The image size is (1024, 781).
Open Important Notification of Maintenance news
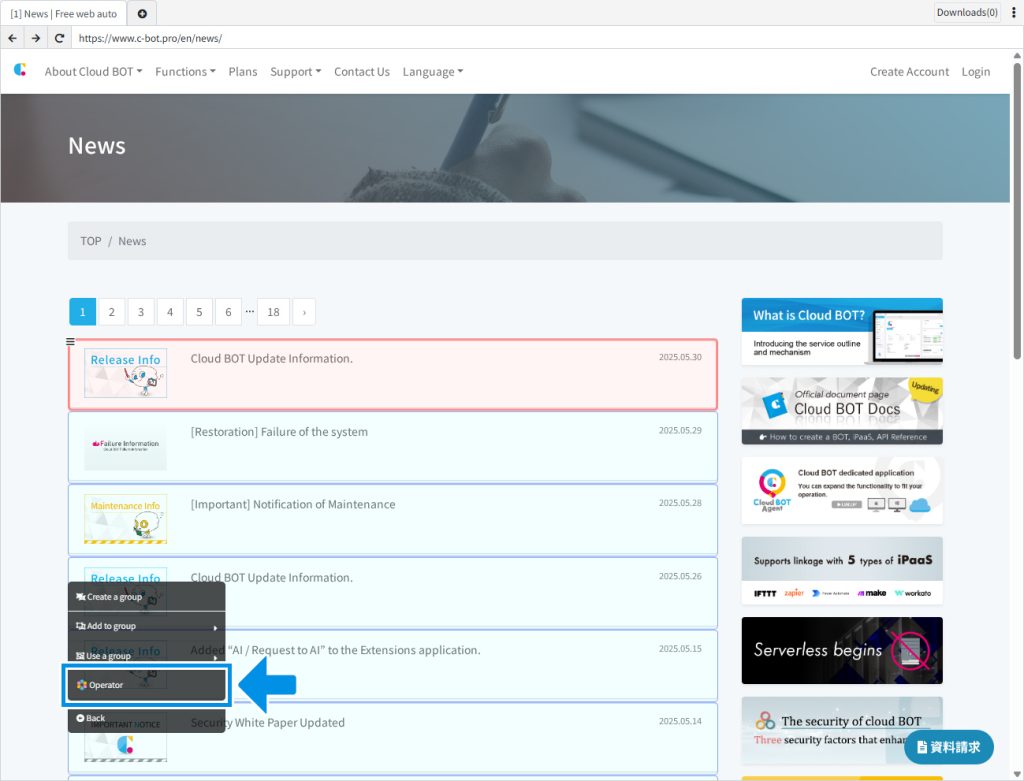[392, 520]
